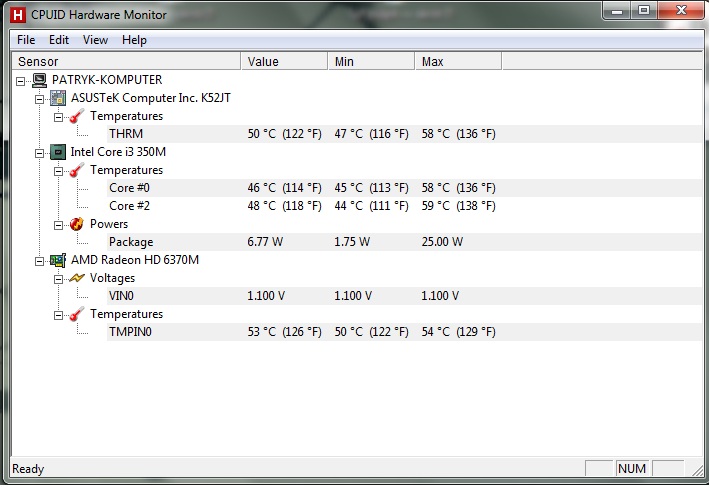Viewport: 710px width, 487px height.
Task: Select the PATRYK-KOMPUTER tree label
Action: tap(107, 80)
